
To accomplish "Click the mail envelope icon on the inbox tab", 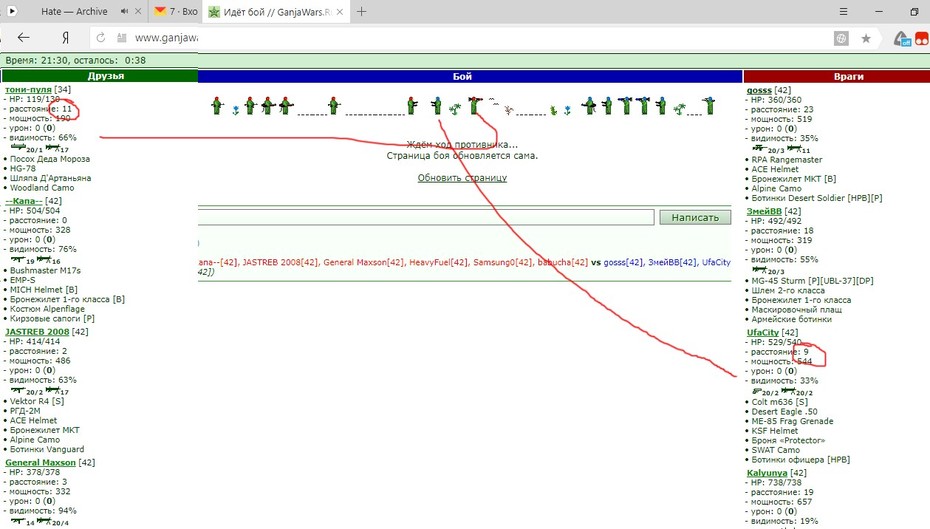I will 160,11.
